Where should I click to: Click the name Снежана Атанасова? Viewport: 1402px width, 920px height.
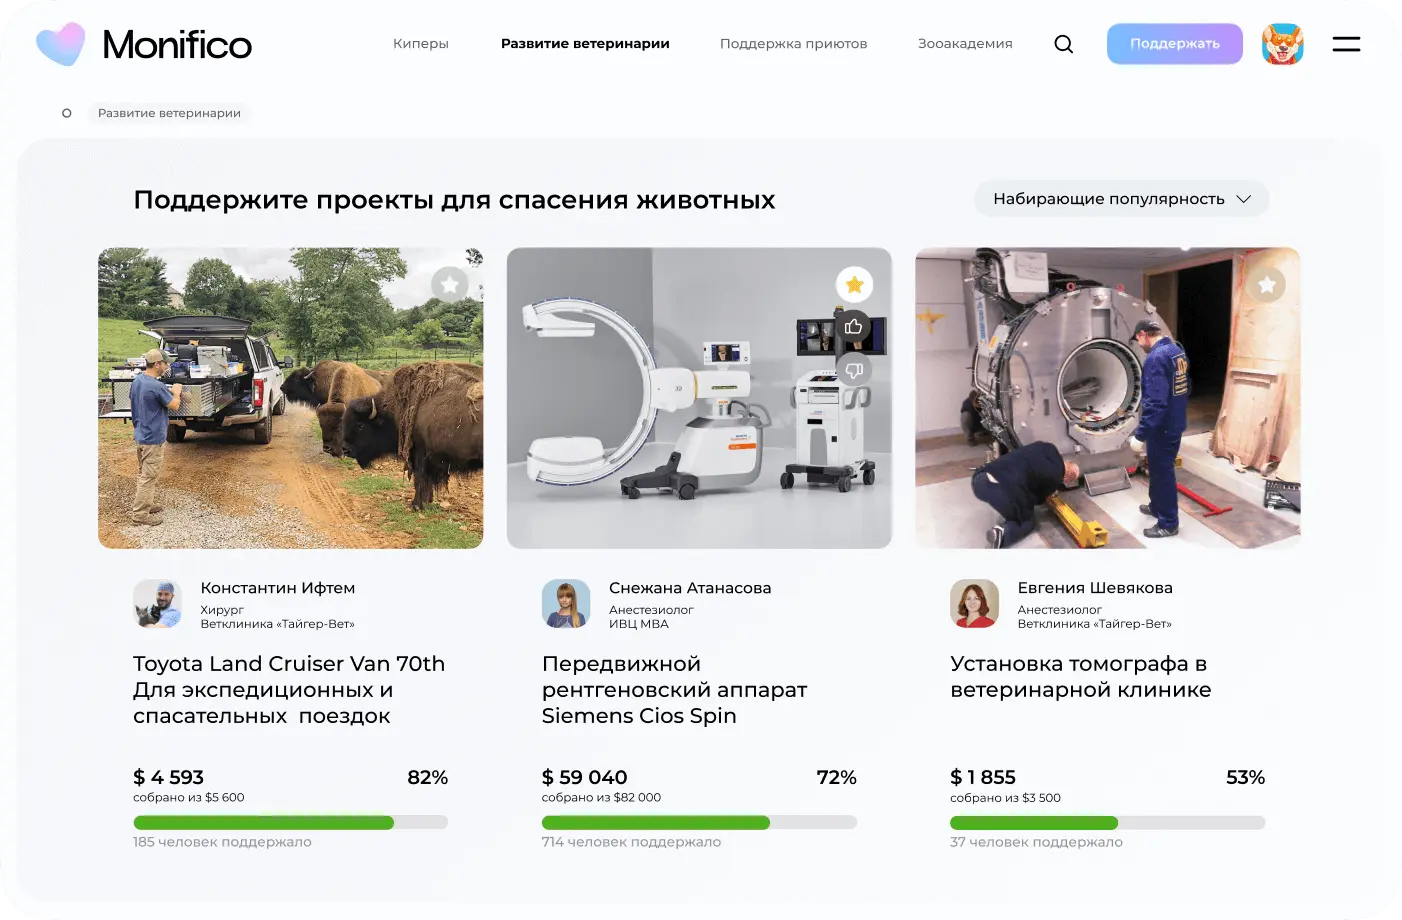690,588
